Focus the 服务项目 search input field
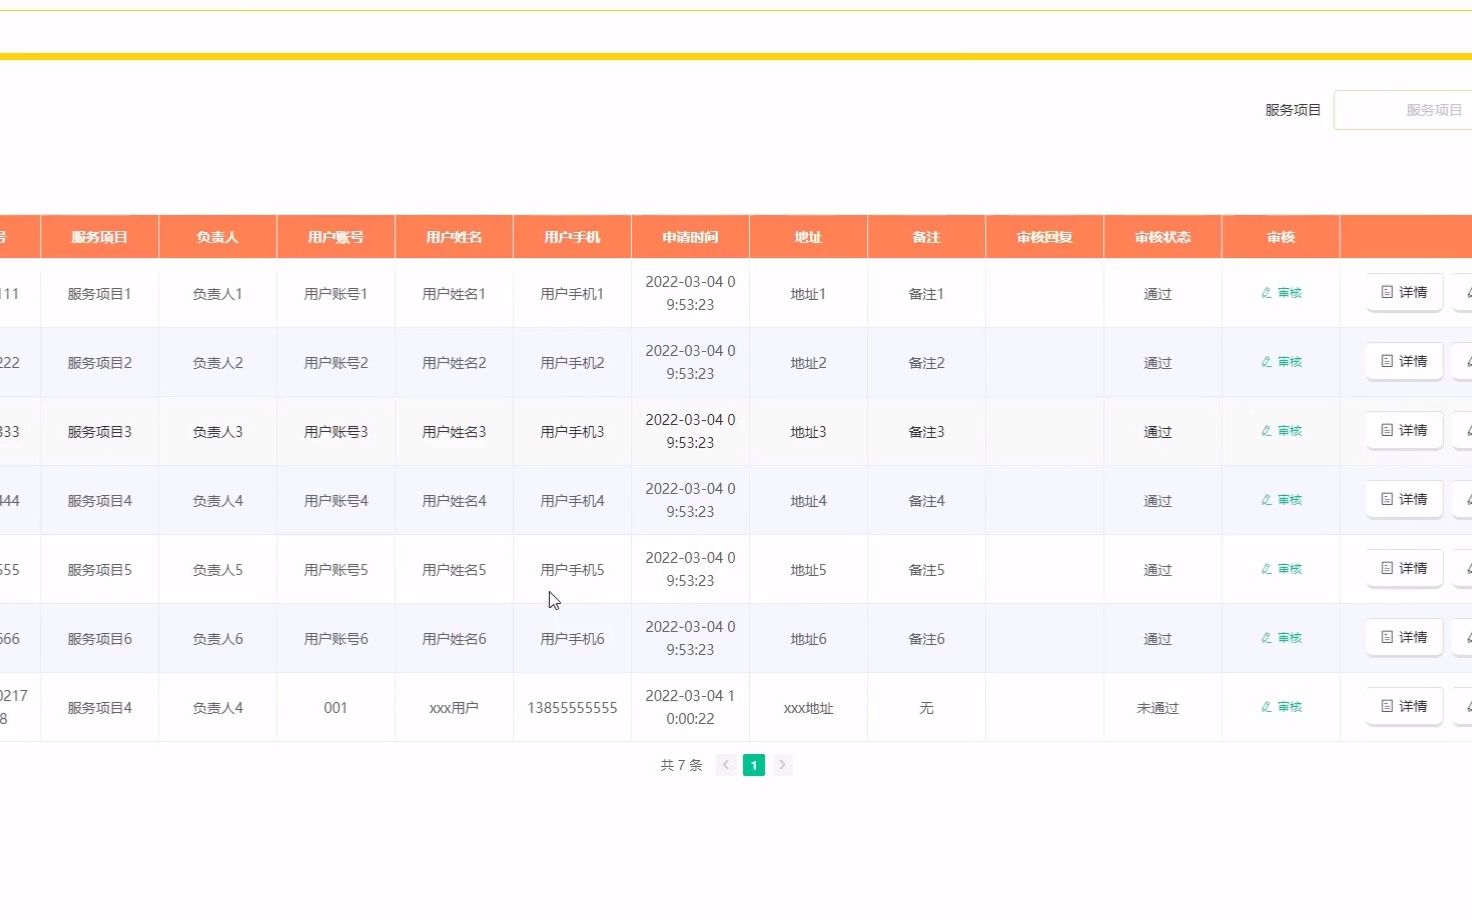Viewport: 1472px width, 920px height. click(x=1403, y=110)
